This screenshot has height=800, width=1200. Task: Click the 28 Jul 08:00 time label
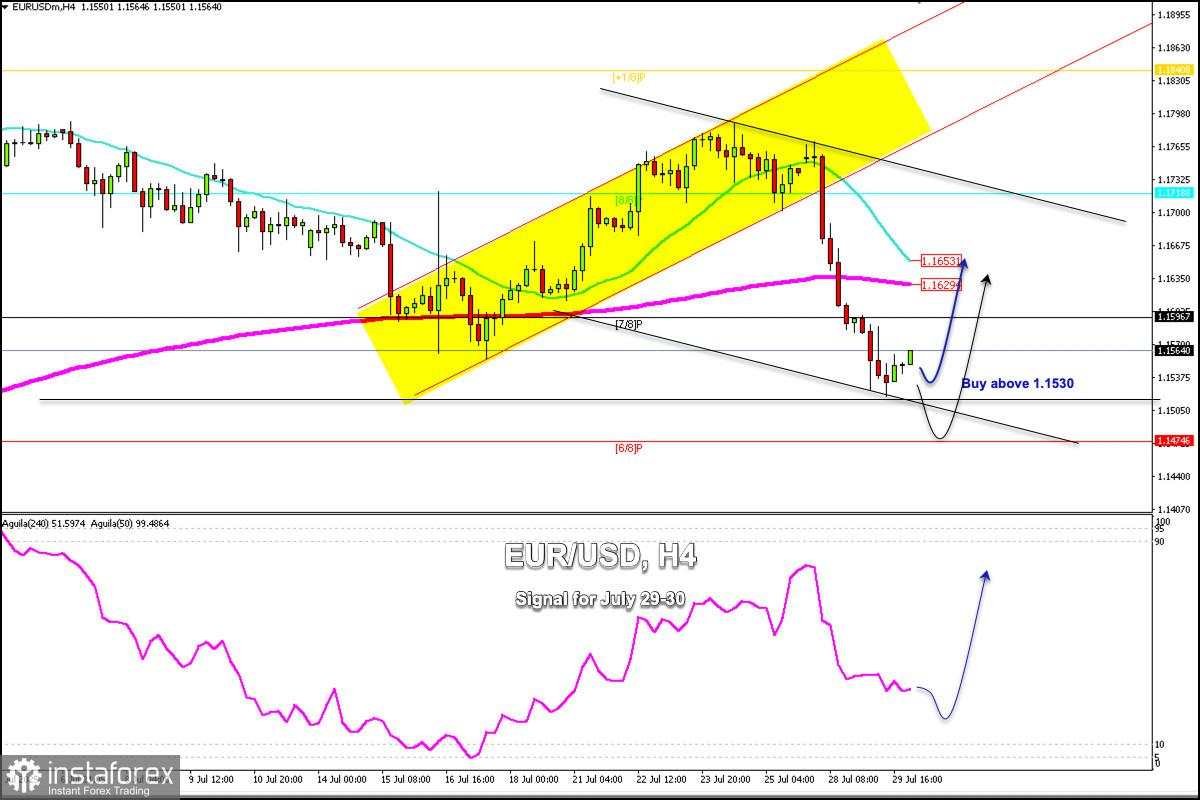854,778
